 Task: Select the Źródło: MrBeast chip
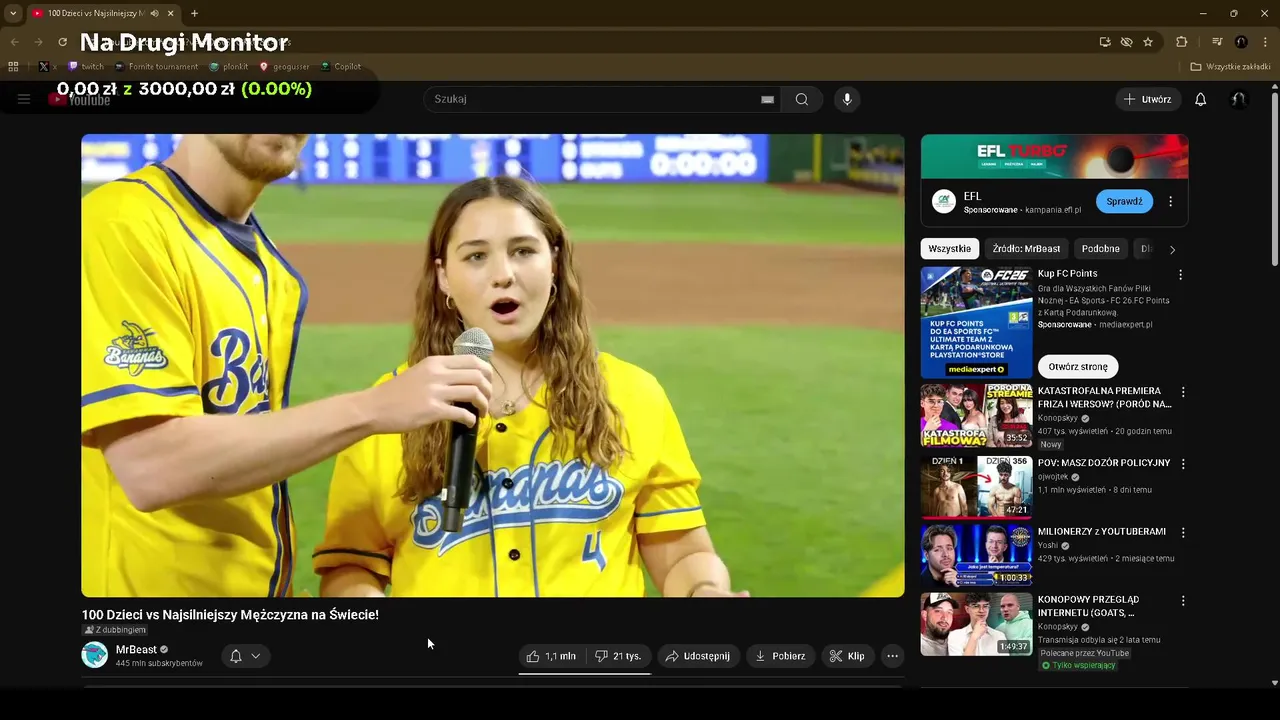1026,249
